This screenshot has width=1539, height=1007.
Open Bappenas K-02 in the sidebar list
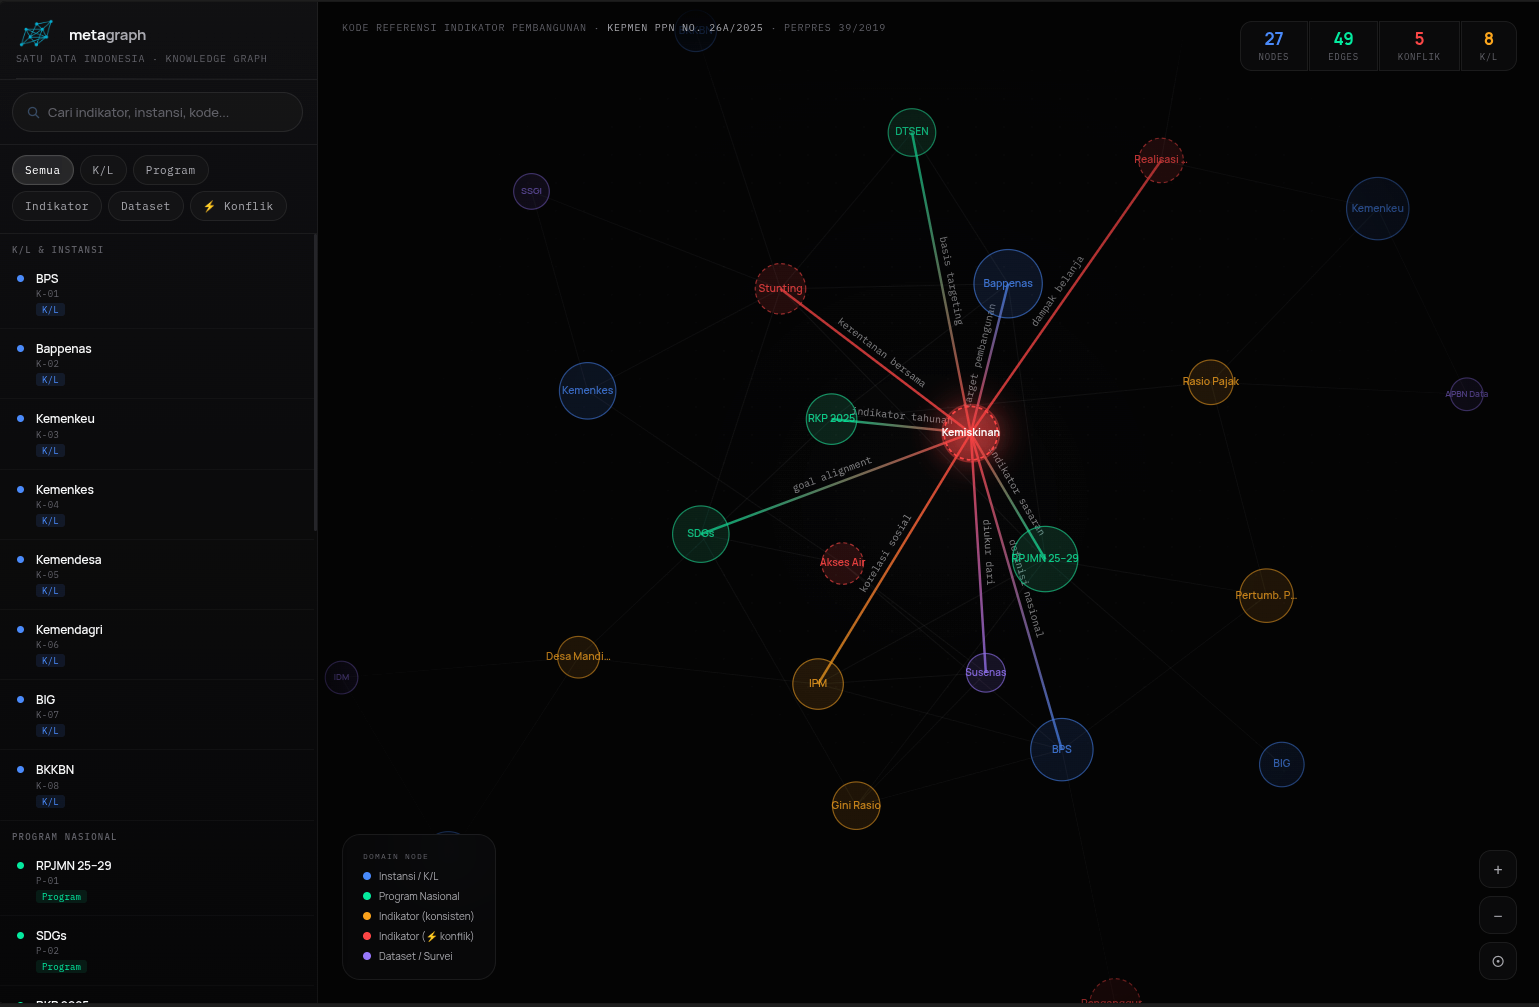pos(157,364)
